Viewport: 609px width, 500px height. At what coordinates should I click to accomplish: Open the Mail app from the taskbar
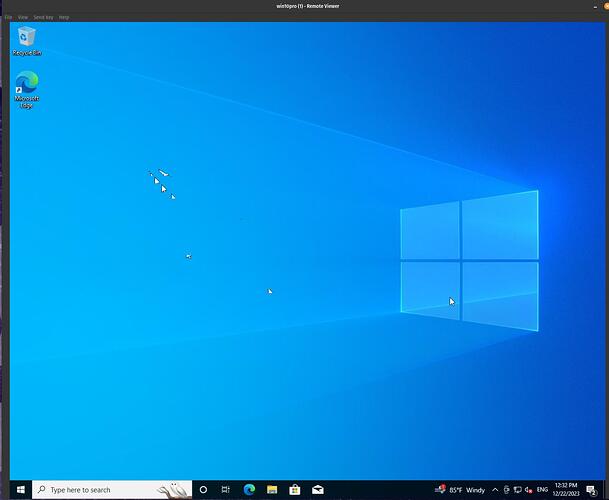click(x=318, y=490)
